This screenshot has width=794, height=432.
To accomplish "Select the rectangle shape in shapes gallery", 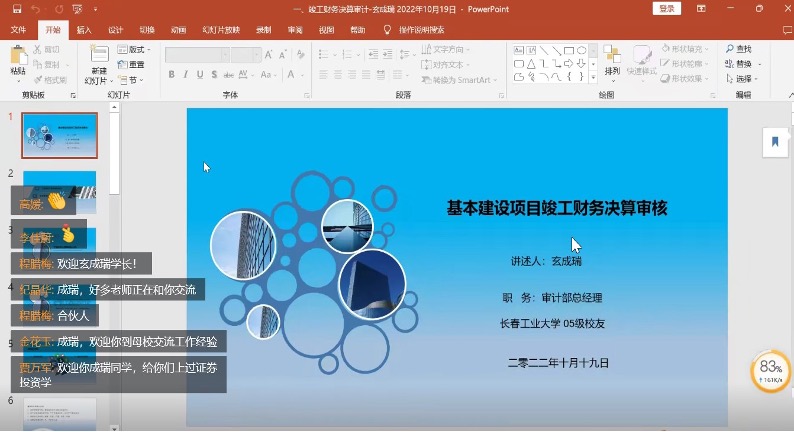I will click(568, 50).
